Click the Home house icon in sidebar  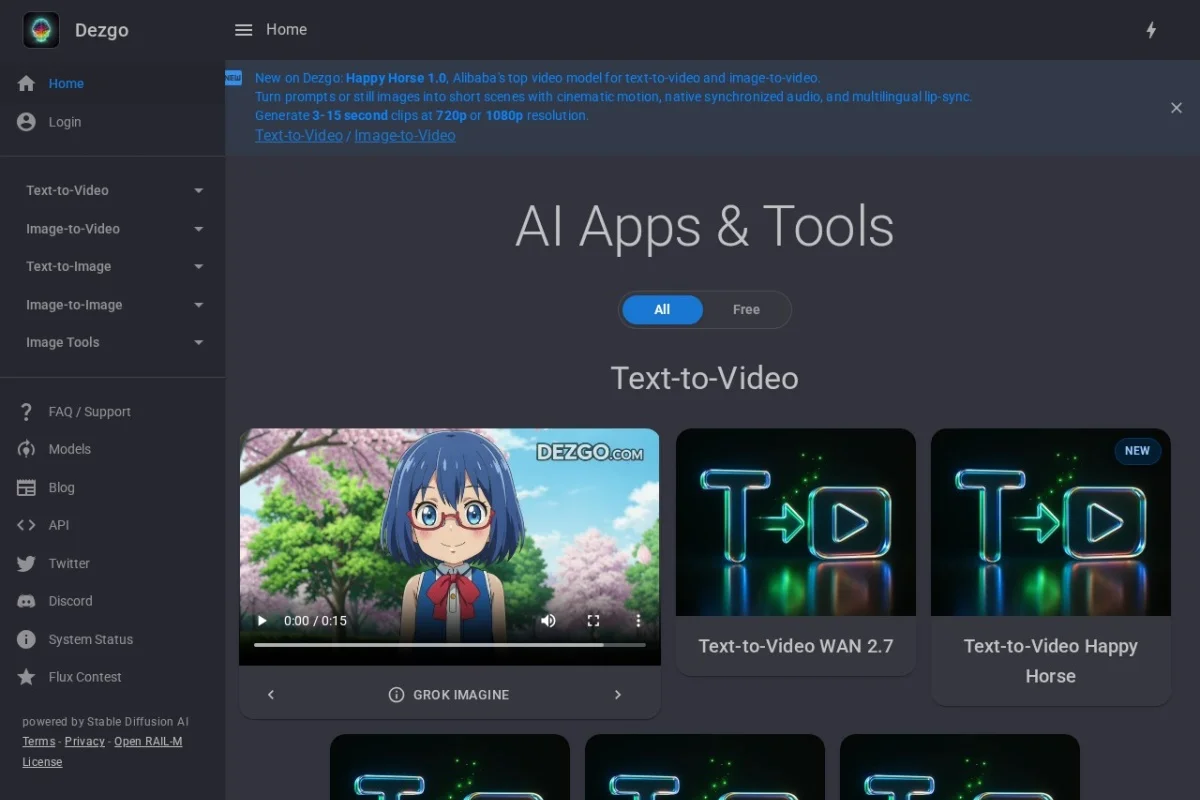point(27,84)
